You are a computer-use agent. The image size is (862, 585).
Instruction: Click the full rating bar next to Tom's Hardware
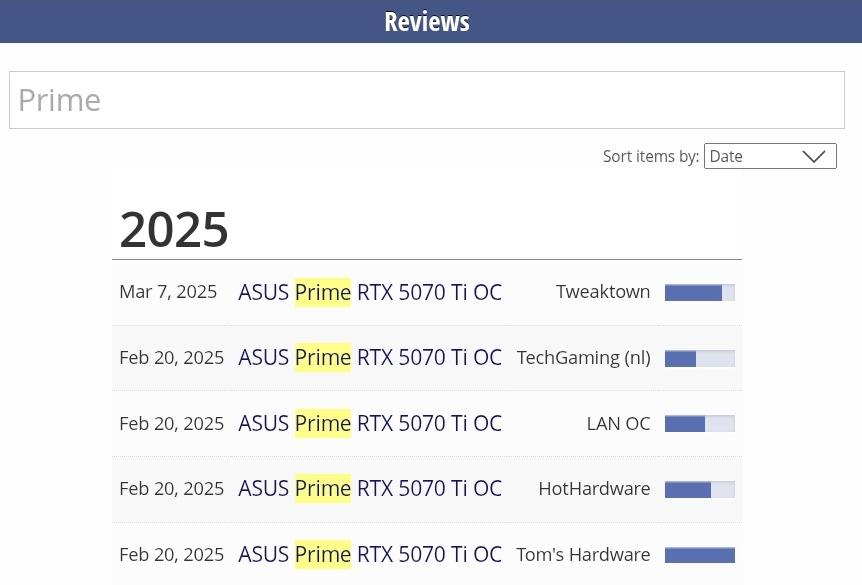[700, 554]
